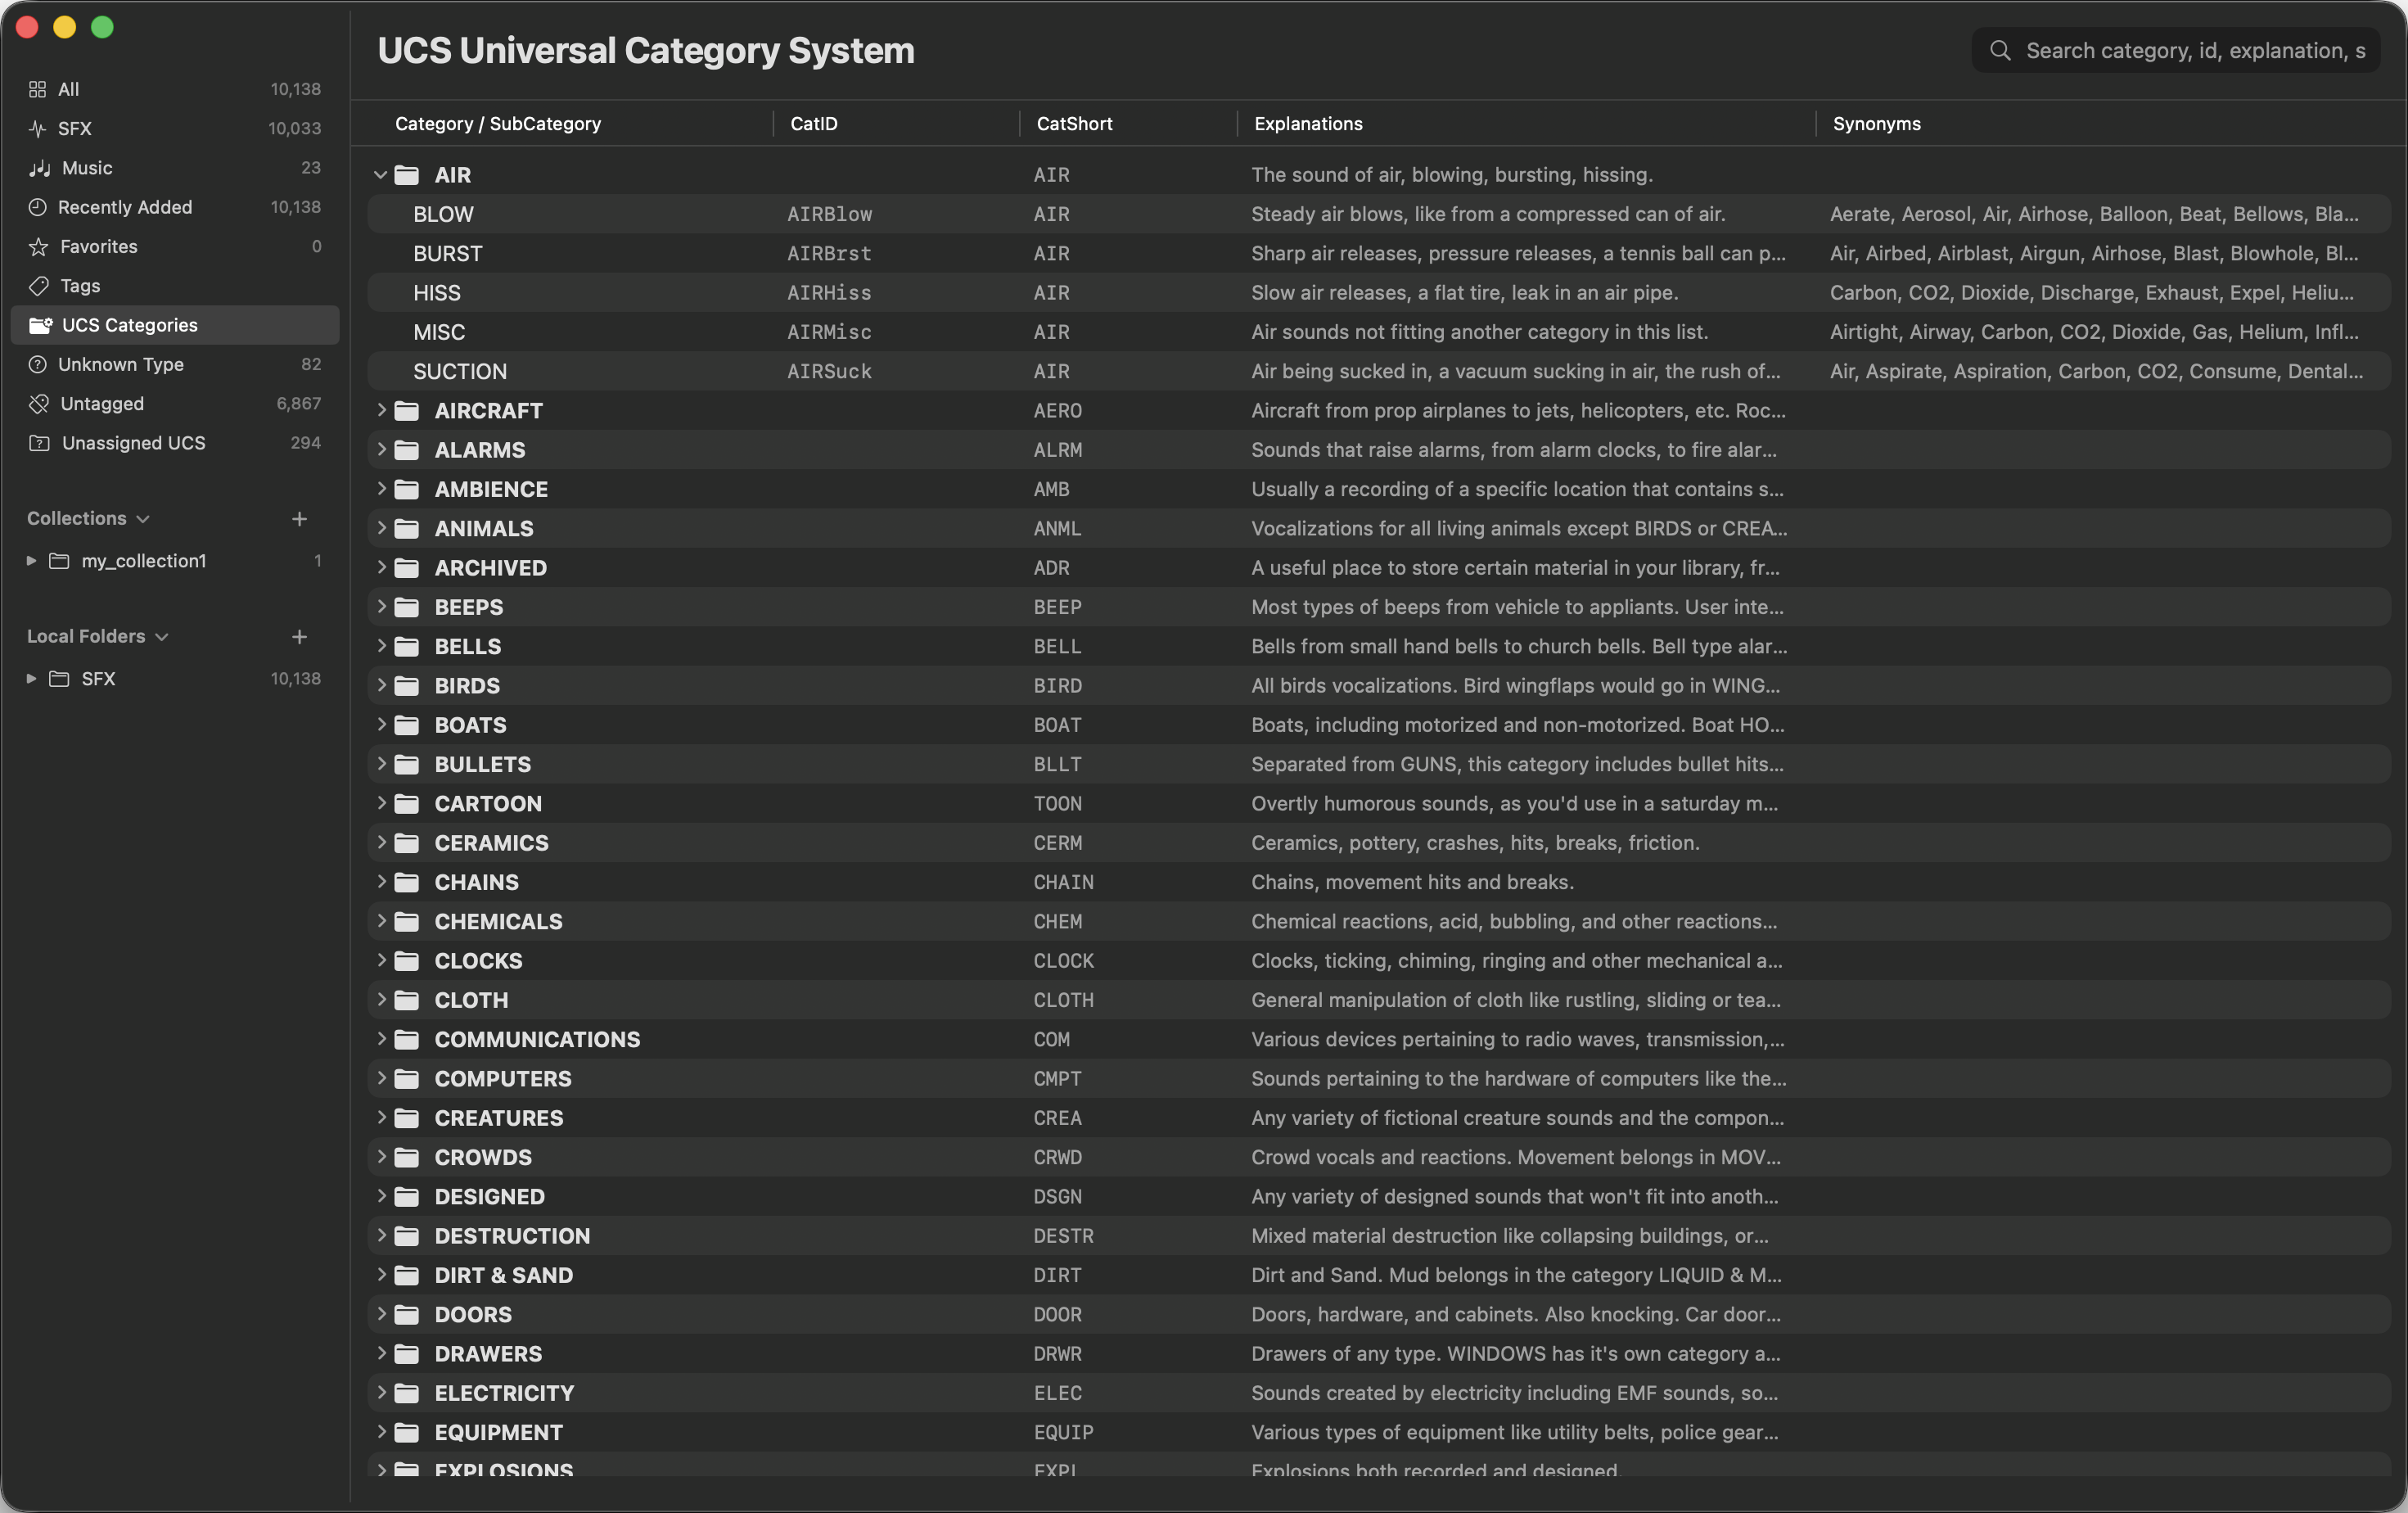The height and width of the screenshot is (1513, 2408).
Task: Add a local folder with plus button
Action: coord(299,637)
